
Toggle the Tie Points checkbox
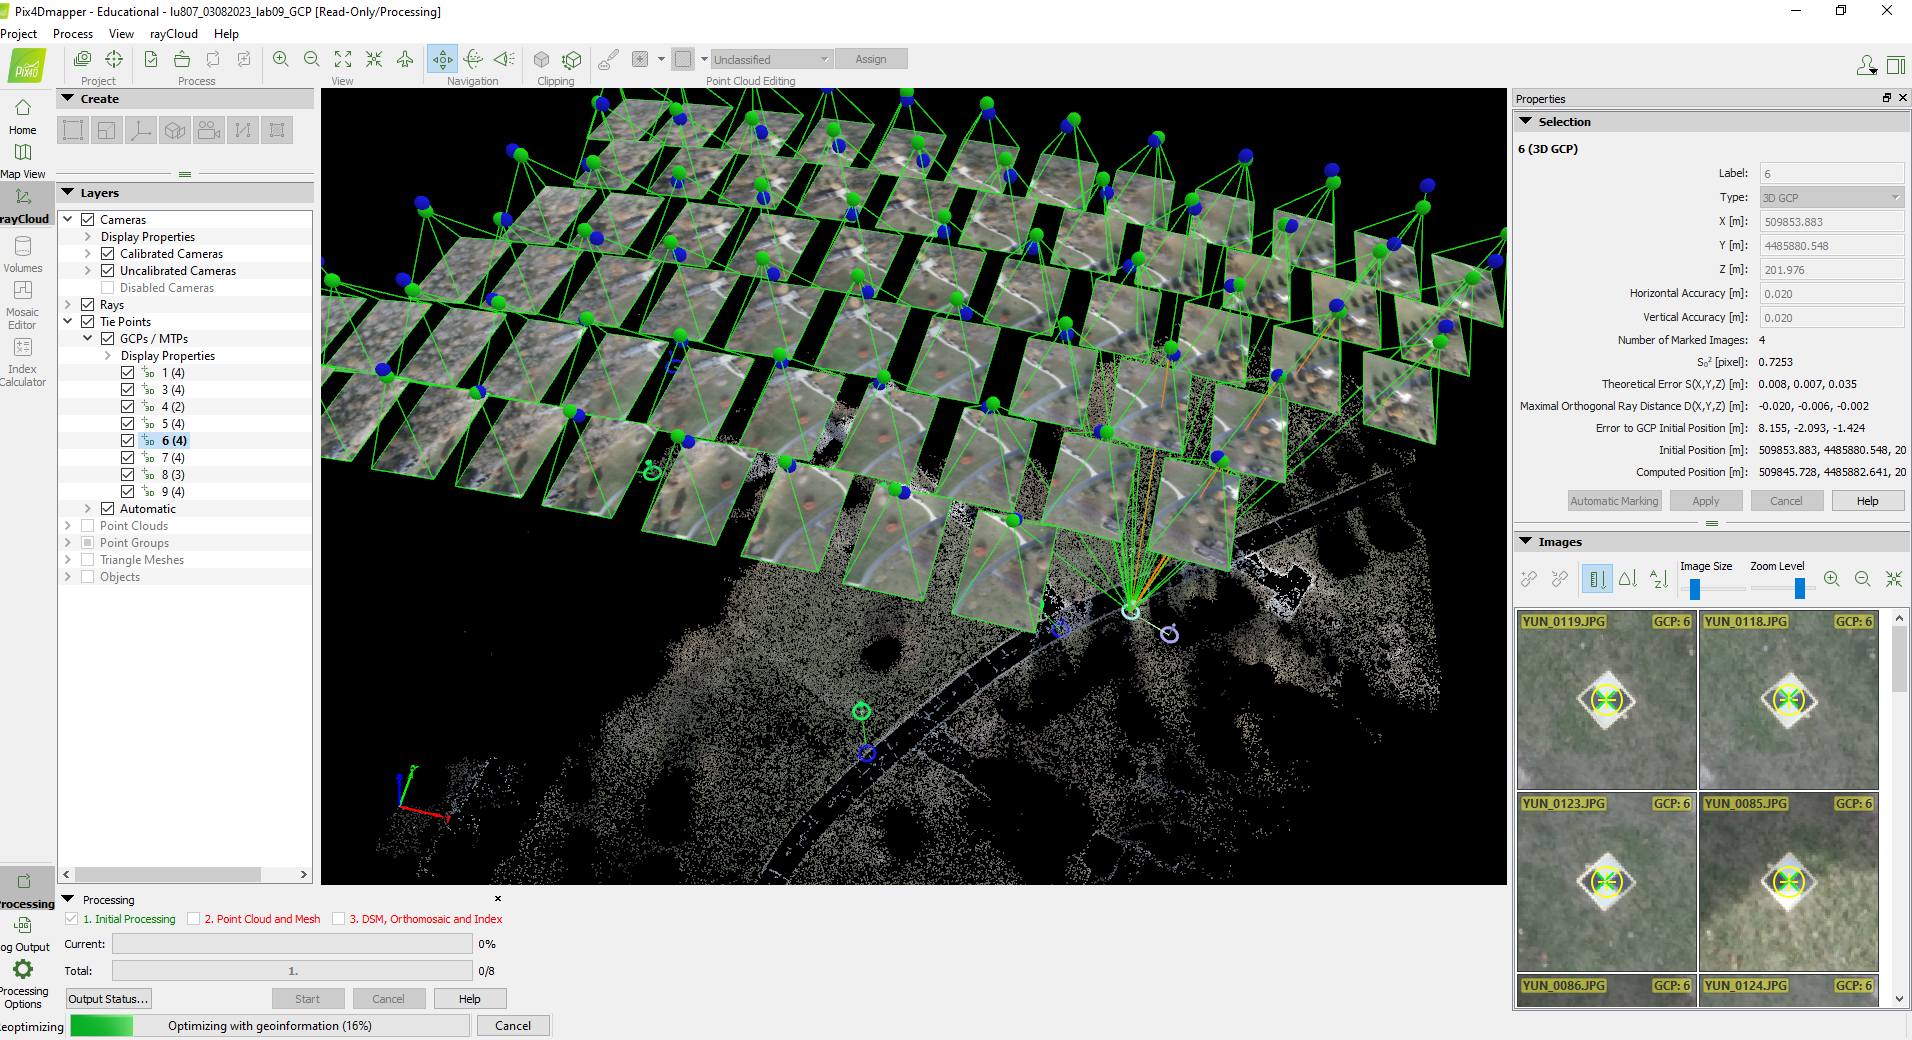[x=88, y=322]
